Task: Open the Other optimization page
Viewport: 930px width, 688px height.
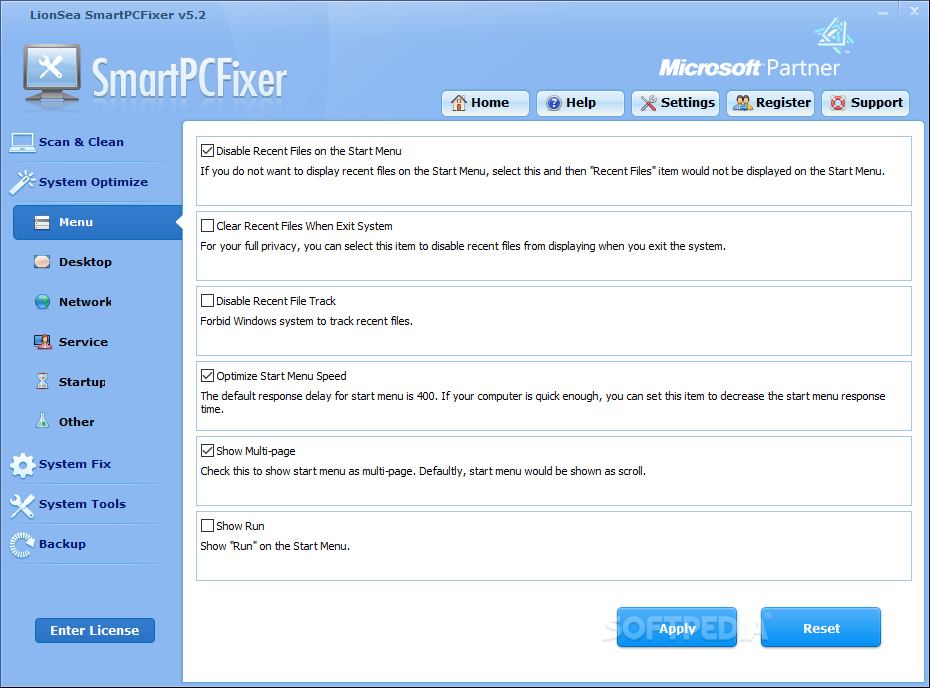Action: point(77,422)
